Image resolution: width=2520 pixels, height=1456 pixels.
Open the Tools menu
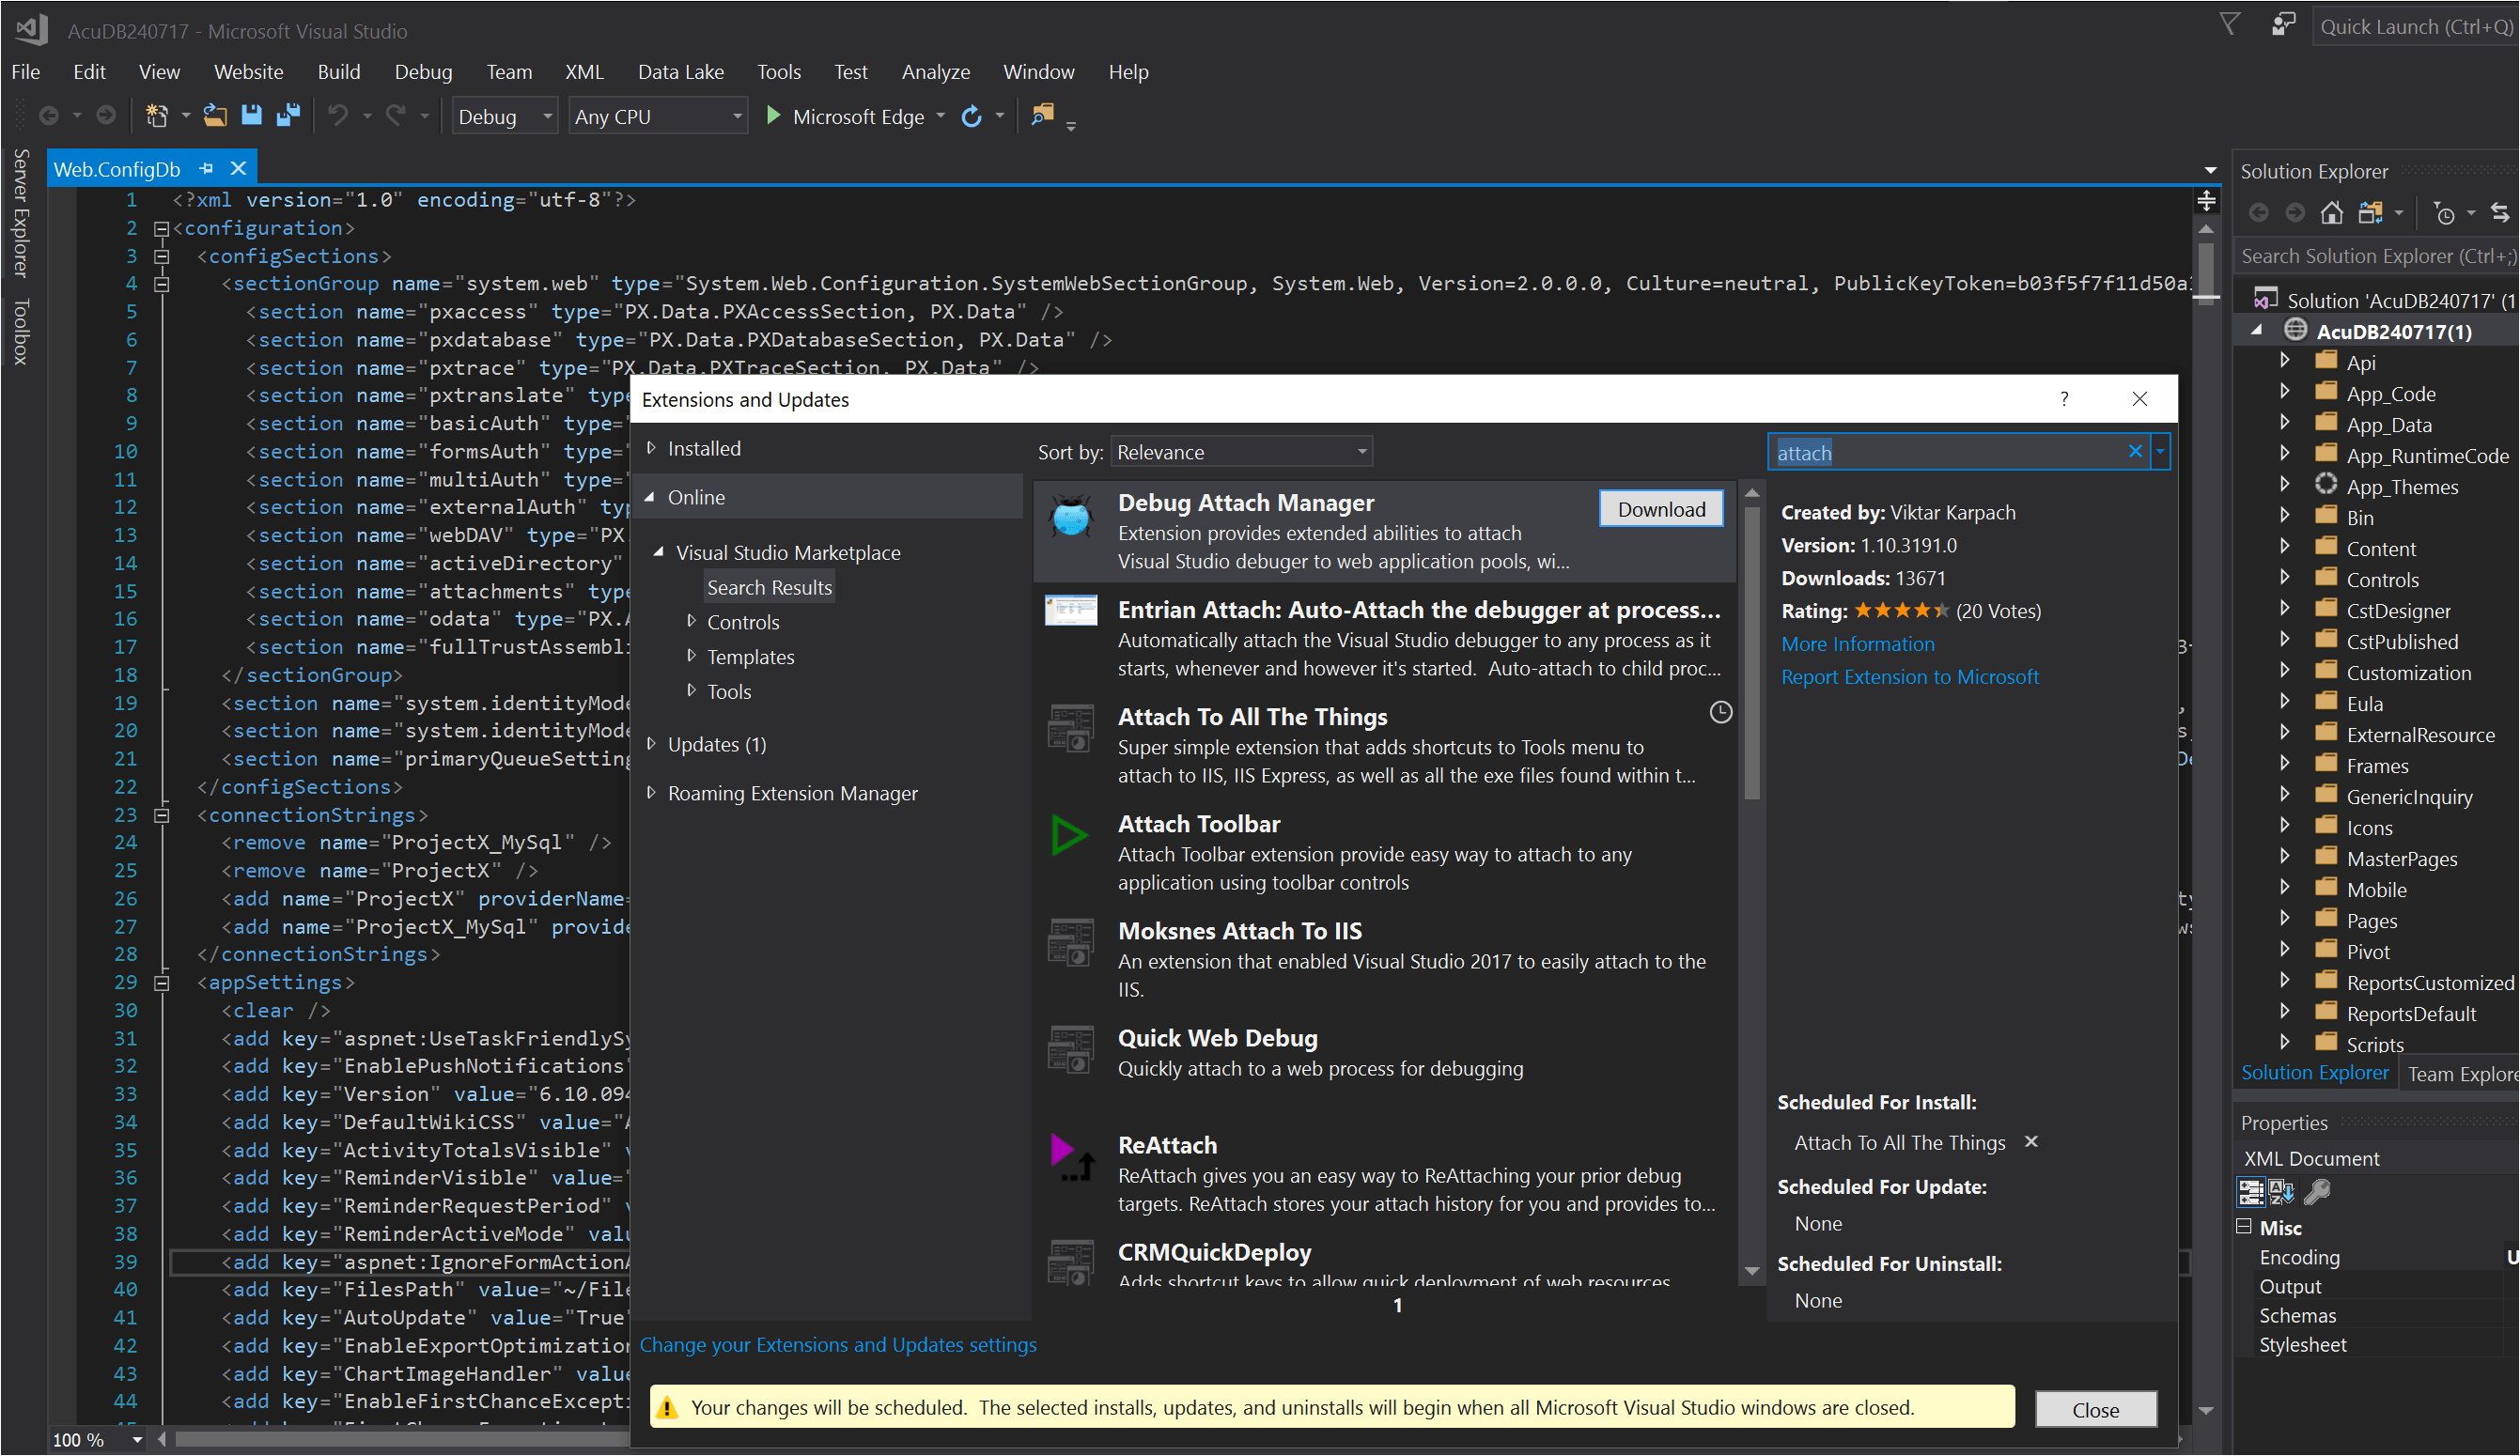coord(779,72)
